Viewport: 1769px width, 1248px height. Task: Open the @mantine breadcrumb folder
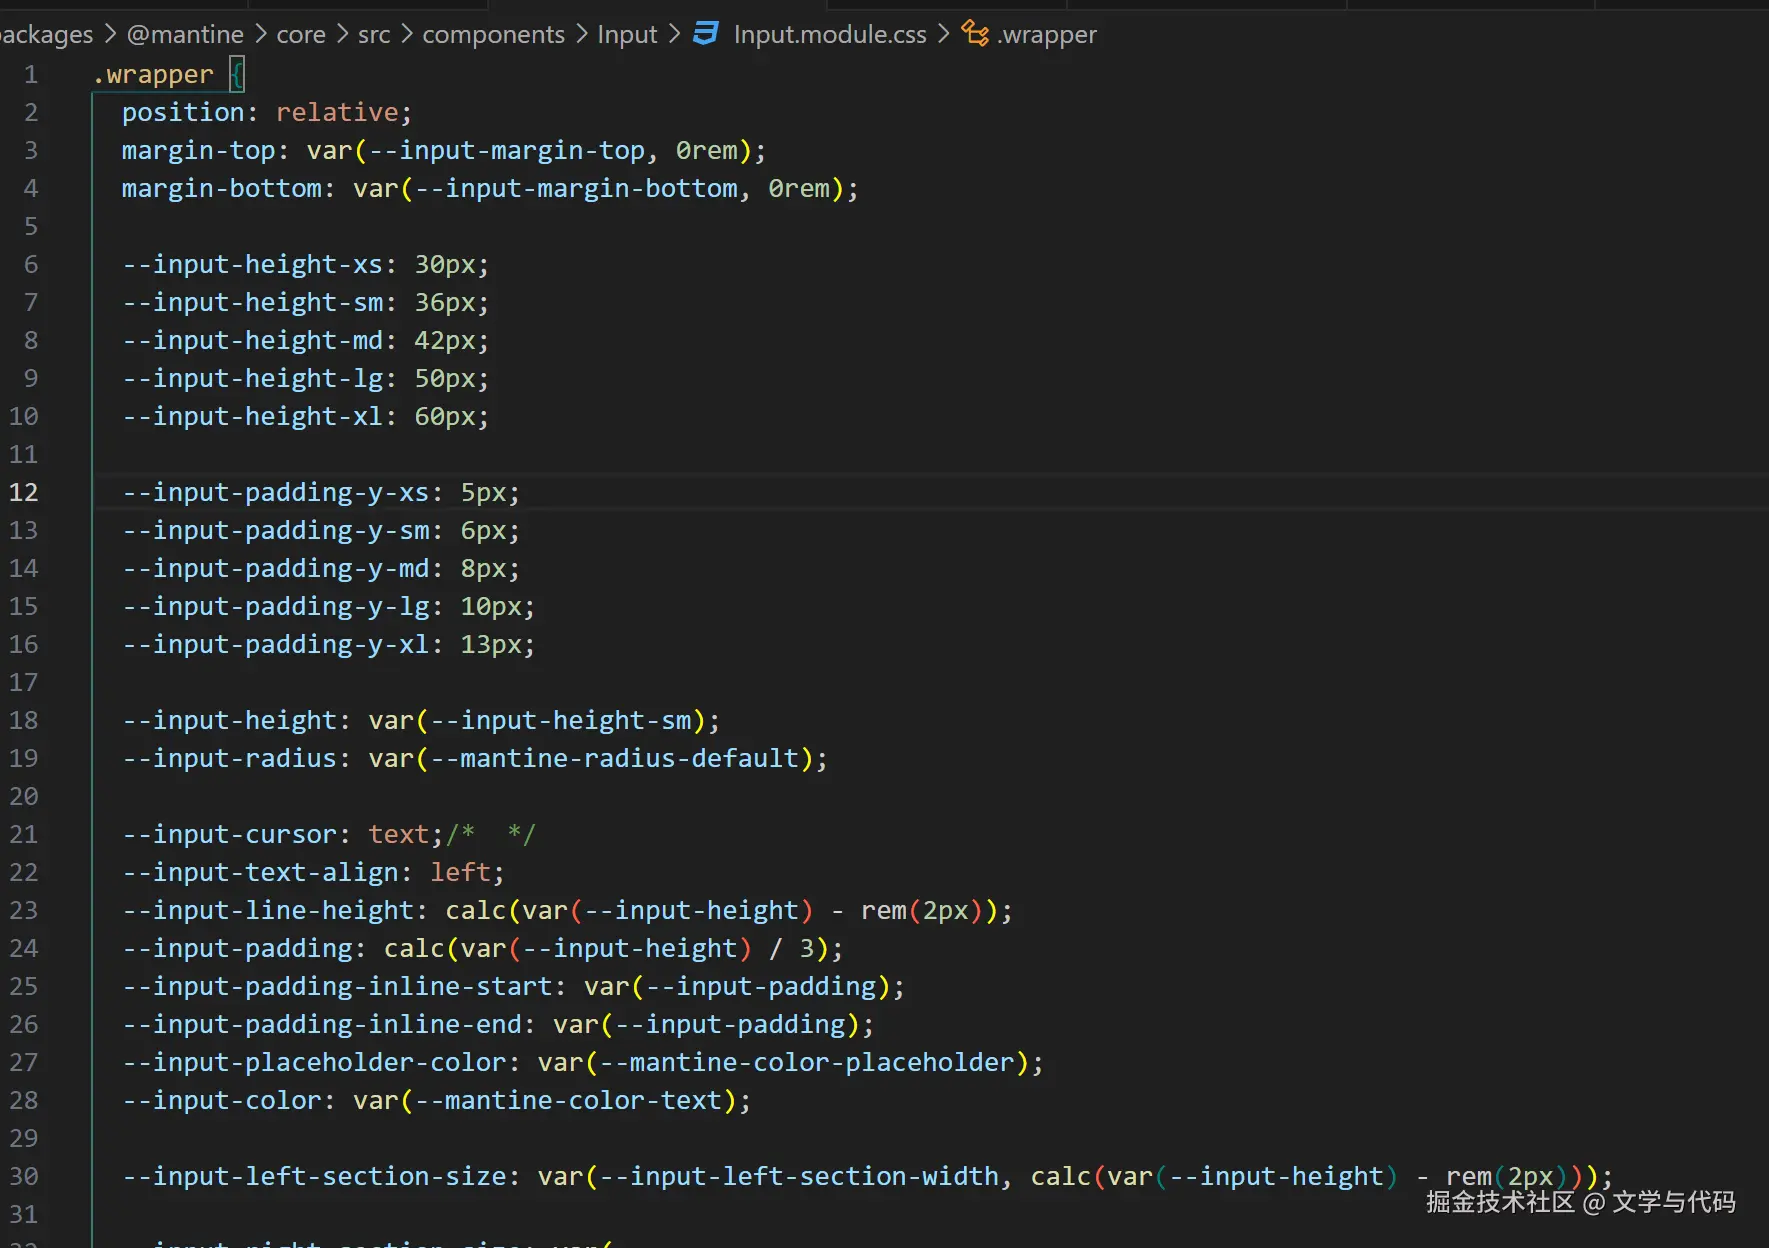(x=185, y=34)
